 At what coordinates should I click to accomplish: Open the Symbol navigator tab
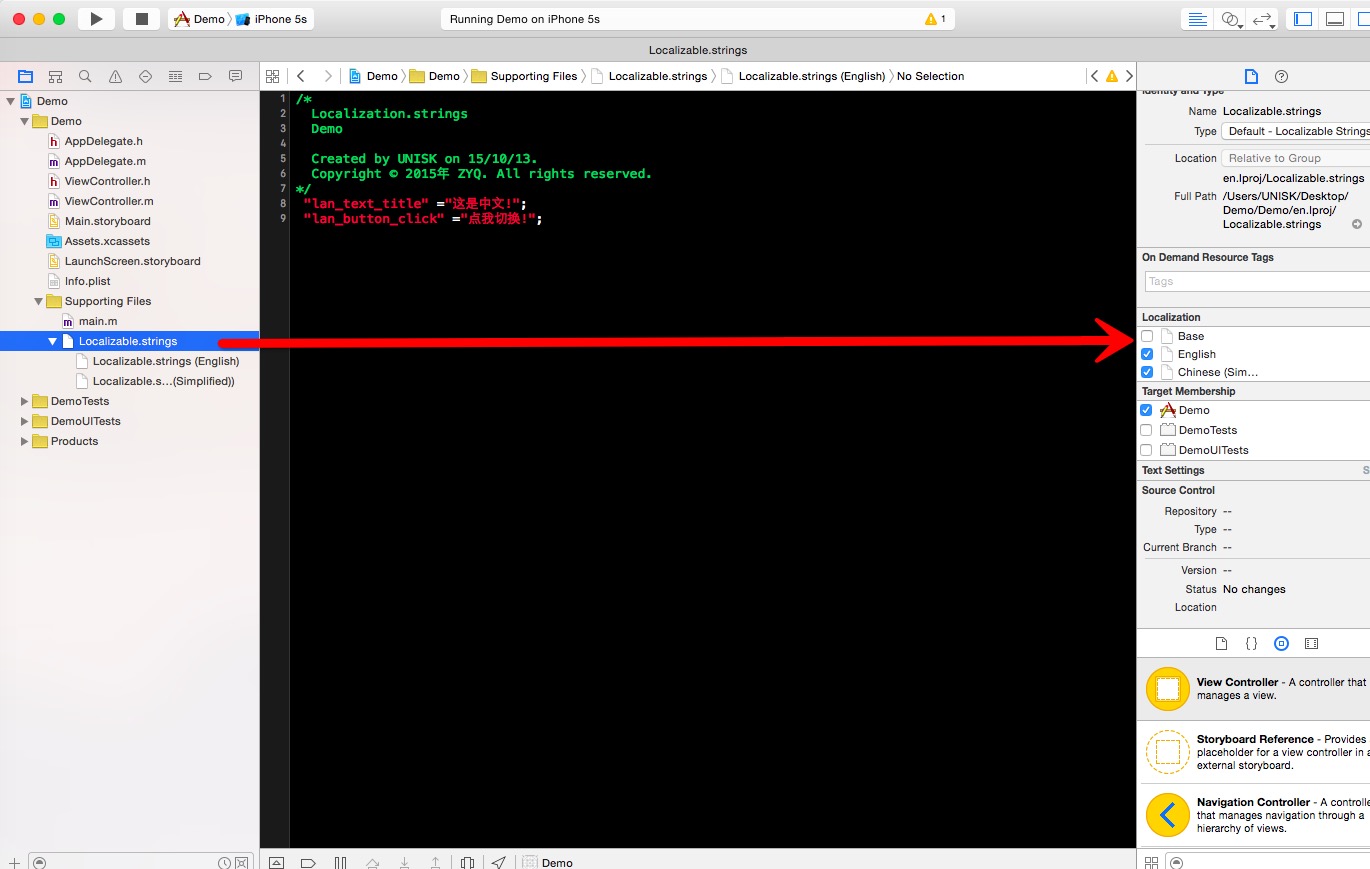55,76
